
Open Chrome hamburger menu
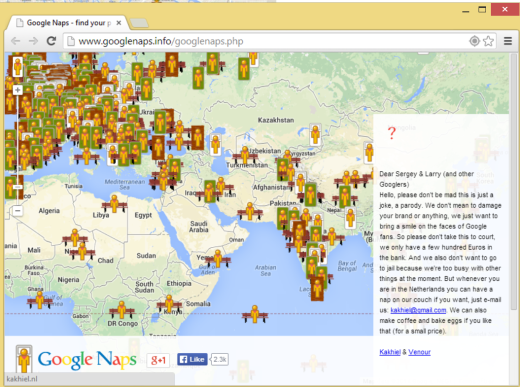click(508, 41)
